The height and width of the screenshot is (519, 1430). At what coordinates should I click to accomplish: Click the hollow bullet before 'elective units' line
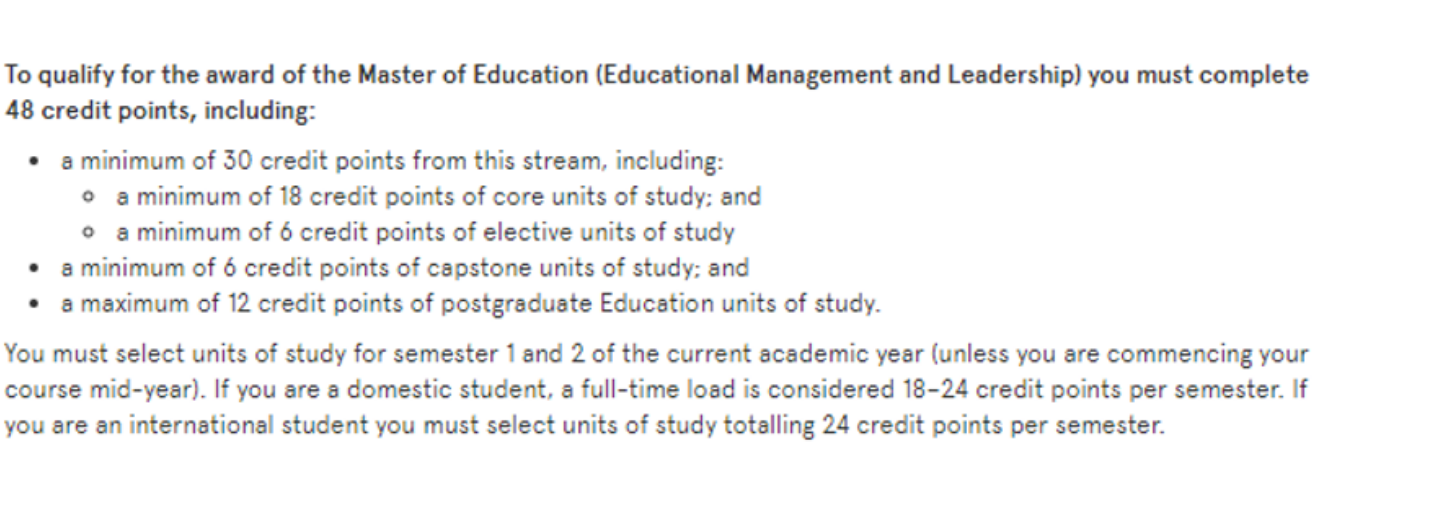(91, 233)
